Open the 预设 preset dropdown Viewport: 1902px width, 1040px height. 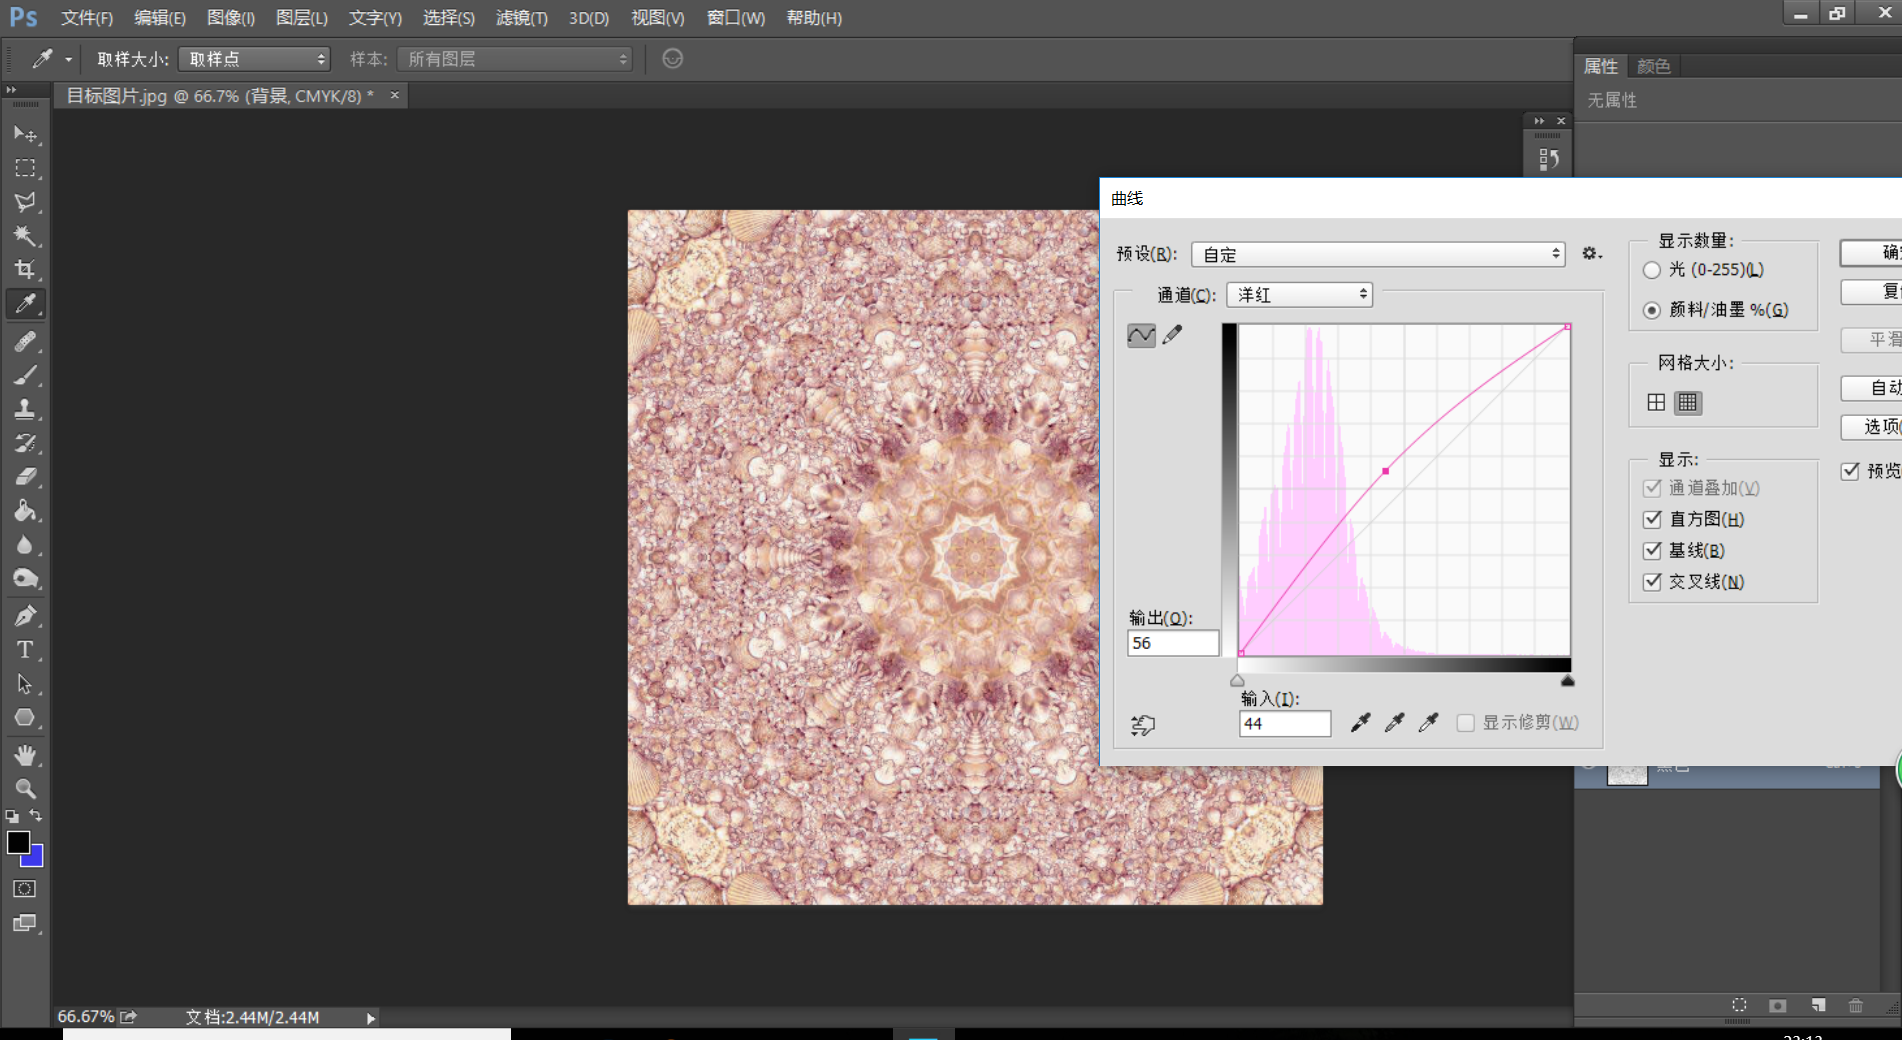point(1378,255)
